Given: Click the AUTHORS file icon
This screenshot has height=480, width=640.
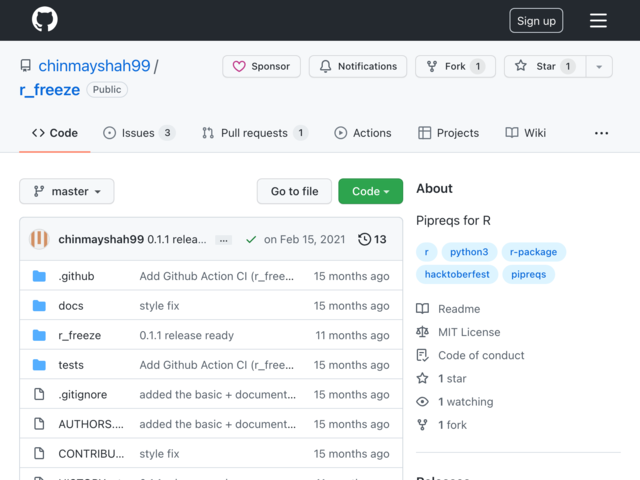Looking at the screenshot, I should (39, 424).
